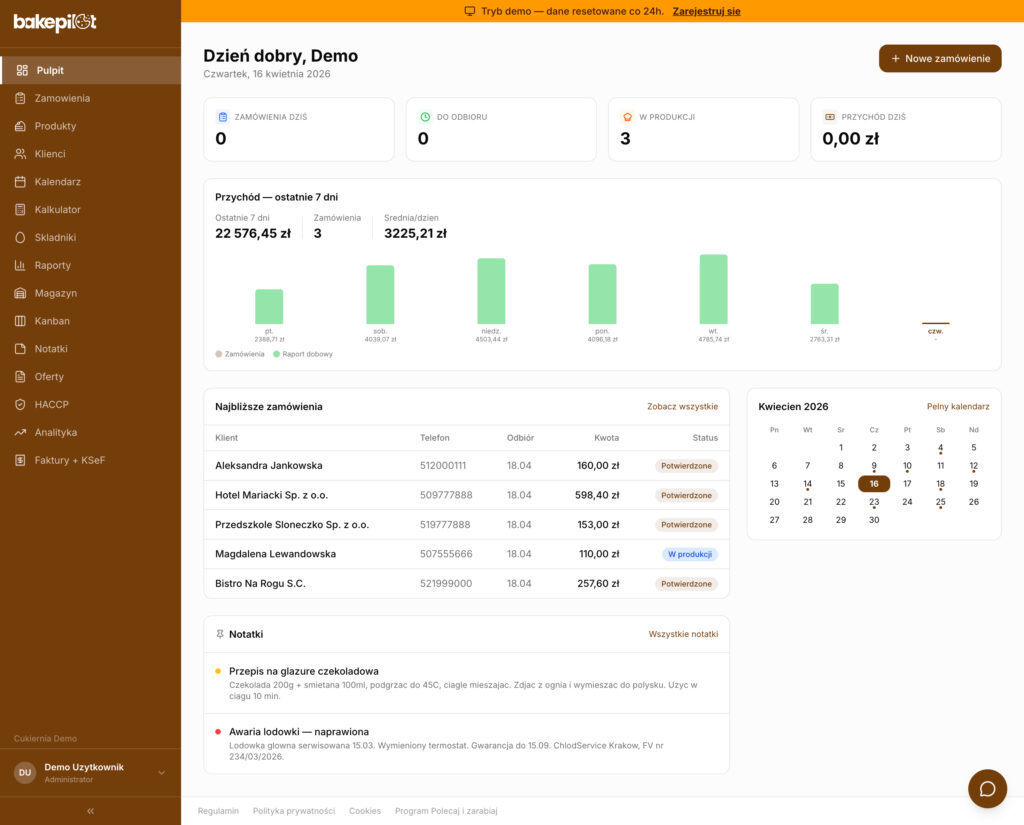The image size is (1024, 825).
Task: Open the chat bubble support widget
Action: 987,788
